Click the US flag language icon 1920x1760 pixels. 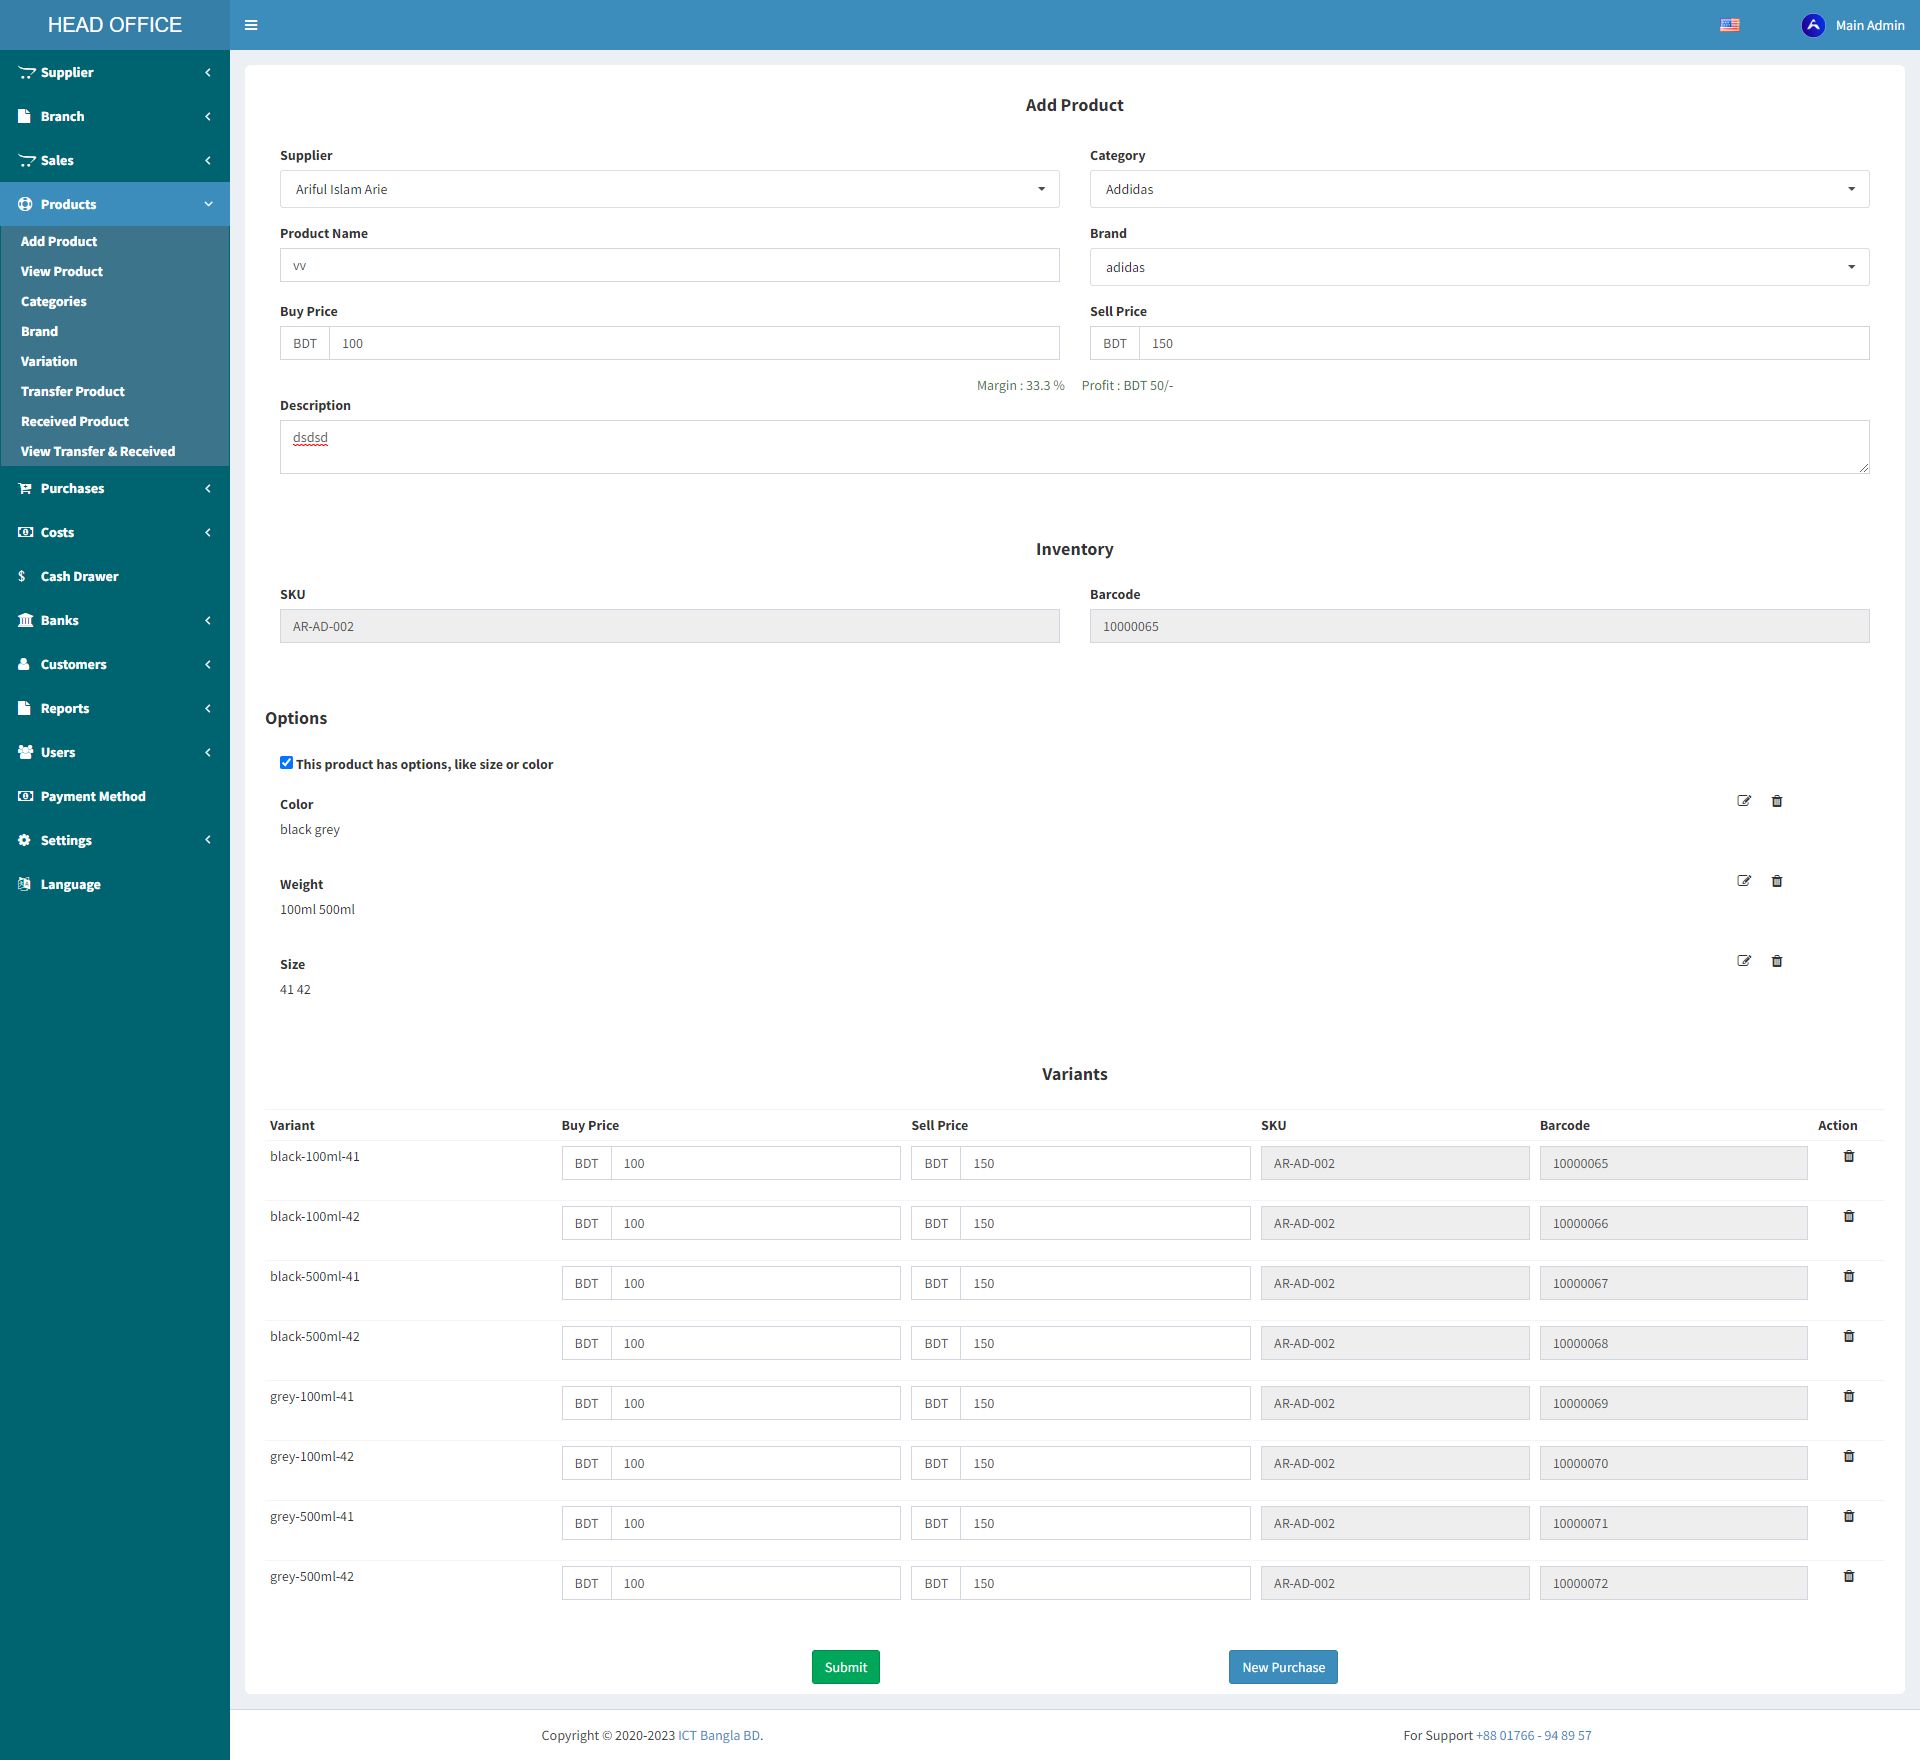coord(1729,25)
